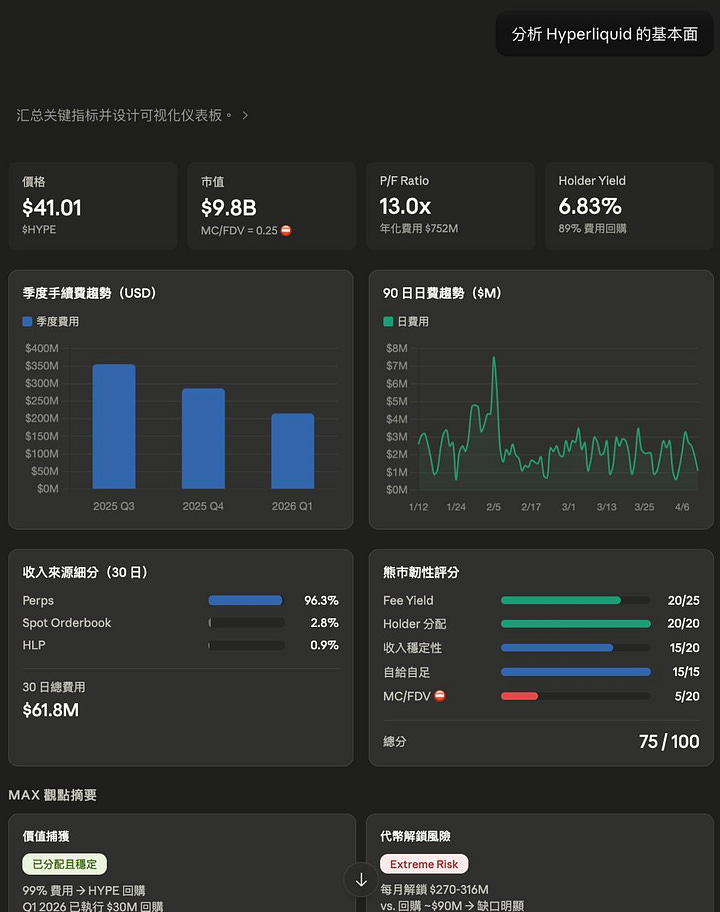Click the 4/6 date label on daily chart
Image resolution: width=720 pixels, height=912 pixels.
pos(682,507)
